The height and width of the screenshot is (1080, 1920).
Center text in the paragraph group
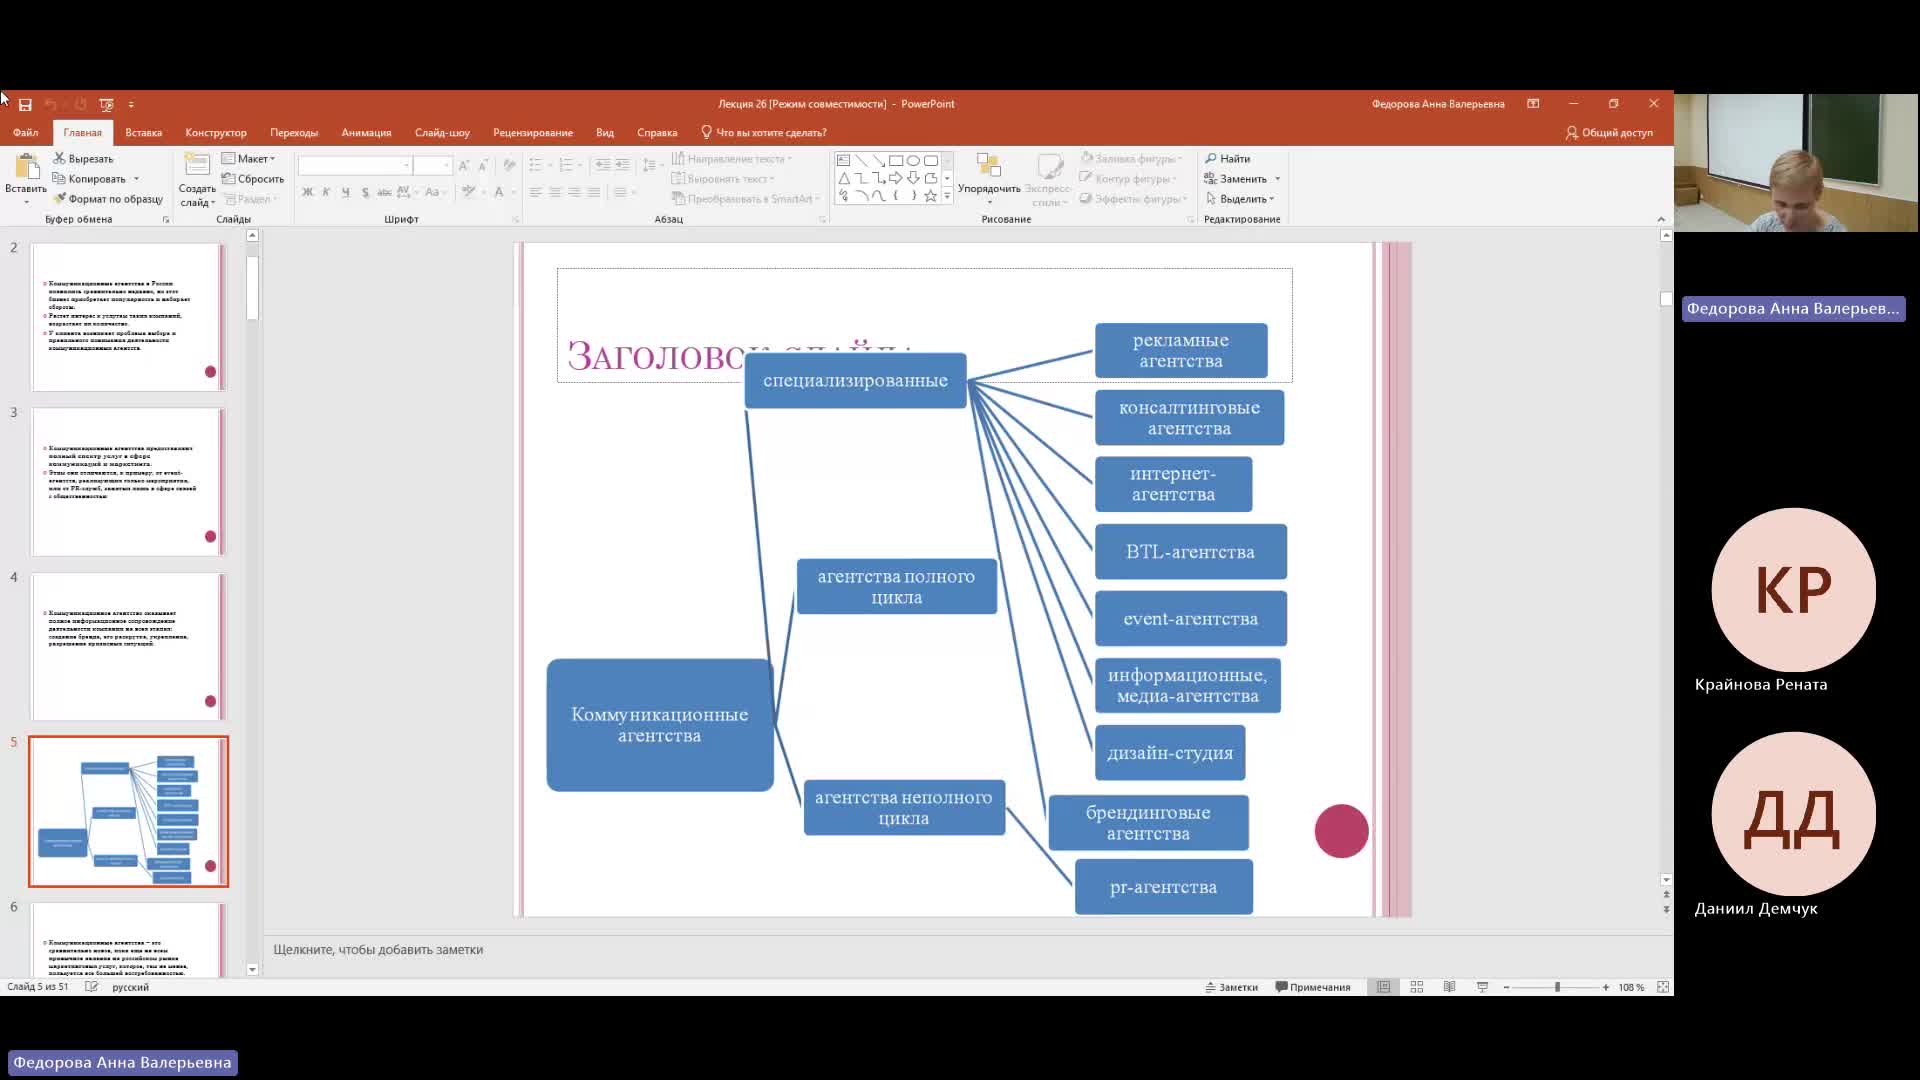click(555, 192)
